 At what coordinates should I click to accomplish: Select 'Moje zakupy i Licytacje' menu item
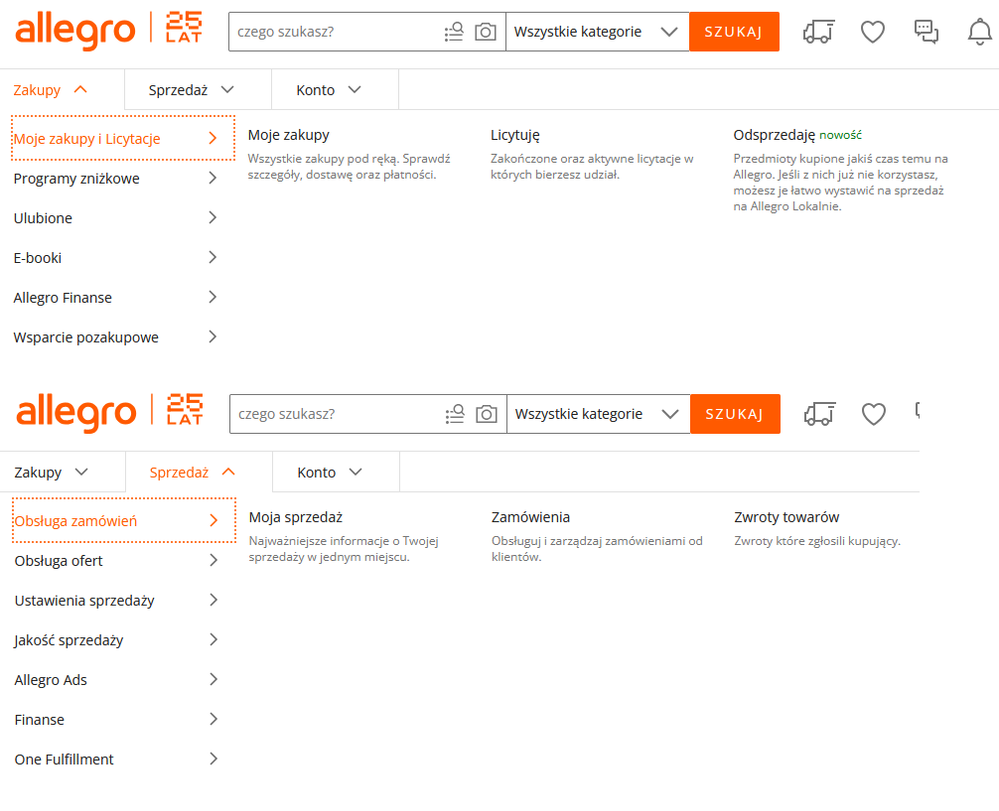[x=123, y=138]
